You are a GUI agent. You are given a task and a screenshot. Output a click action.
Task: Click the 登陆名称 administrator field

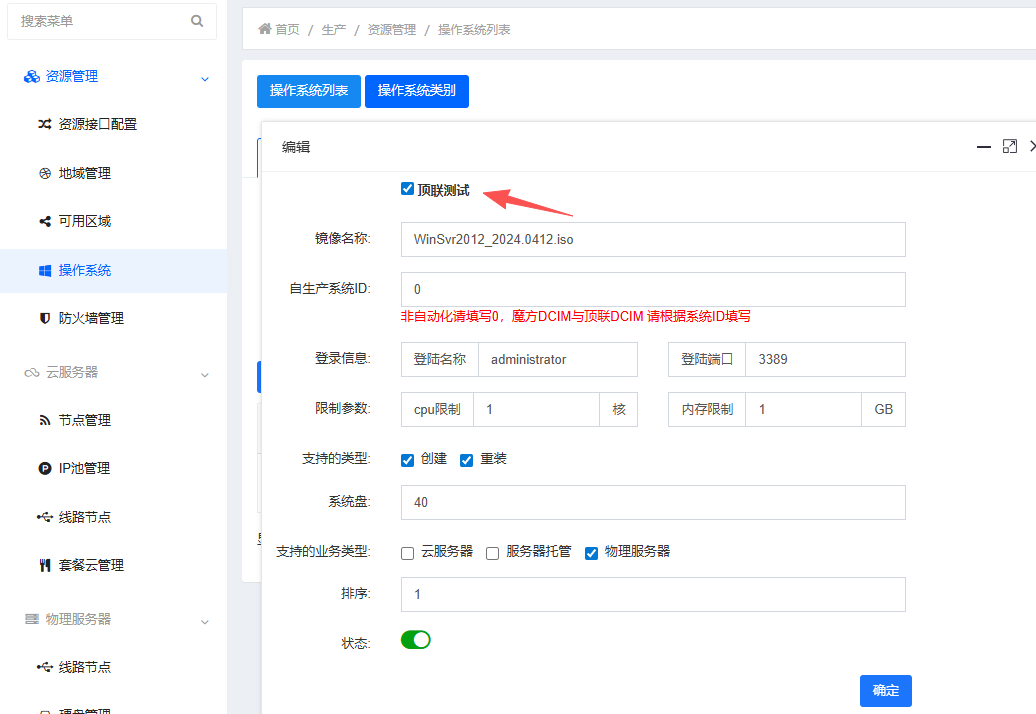click(x=558, y=359)
